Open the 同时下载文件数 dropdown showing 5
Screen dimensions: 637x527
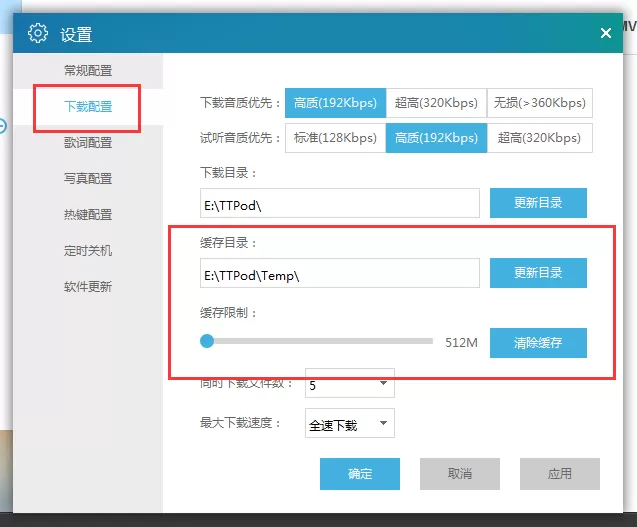[350, 384]
